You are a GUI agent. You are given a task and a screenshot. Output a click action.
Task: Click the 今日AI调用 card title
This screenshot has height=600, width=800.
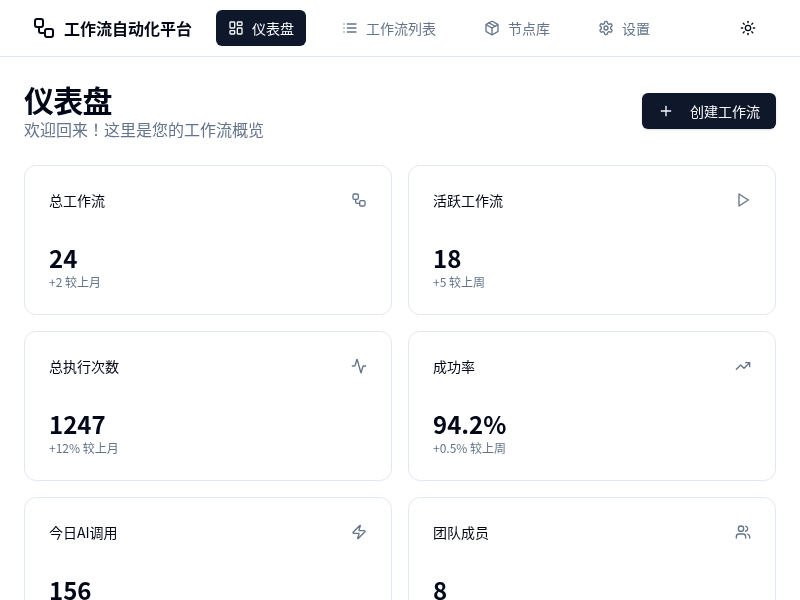click(83, 533)
